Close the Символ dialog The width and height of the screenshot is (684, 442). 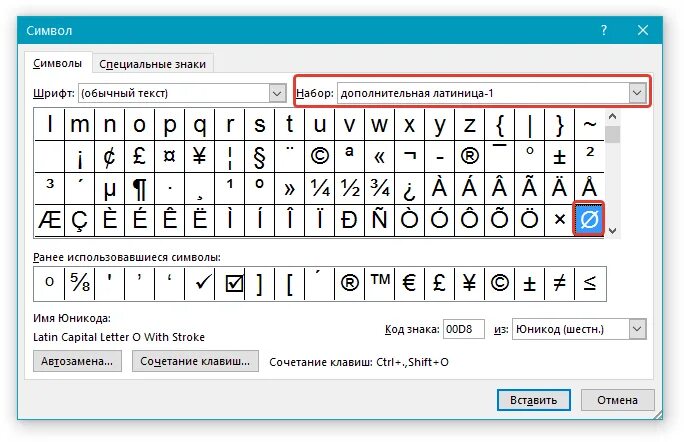point(643,30)
